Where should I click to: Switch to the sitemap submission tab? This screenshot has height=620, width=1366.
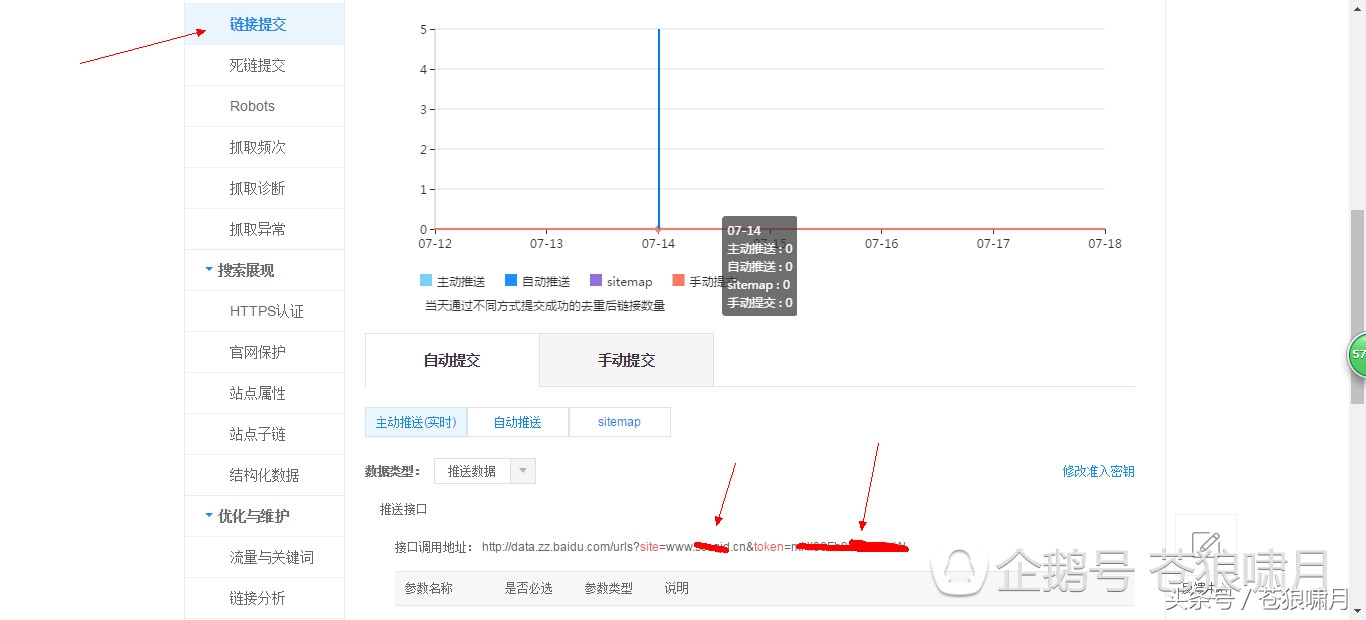click(x=619, y=422)
